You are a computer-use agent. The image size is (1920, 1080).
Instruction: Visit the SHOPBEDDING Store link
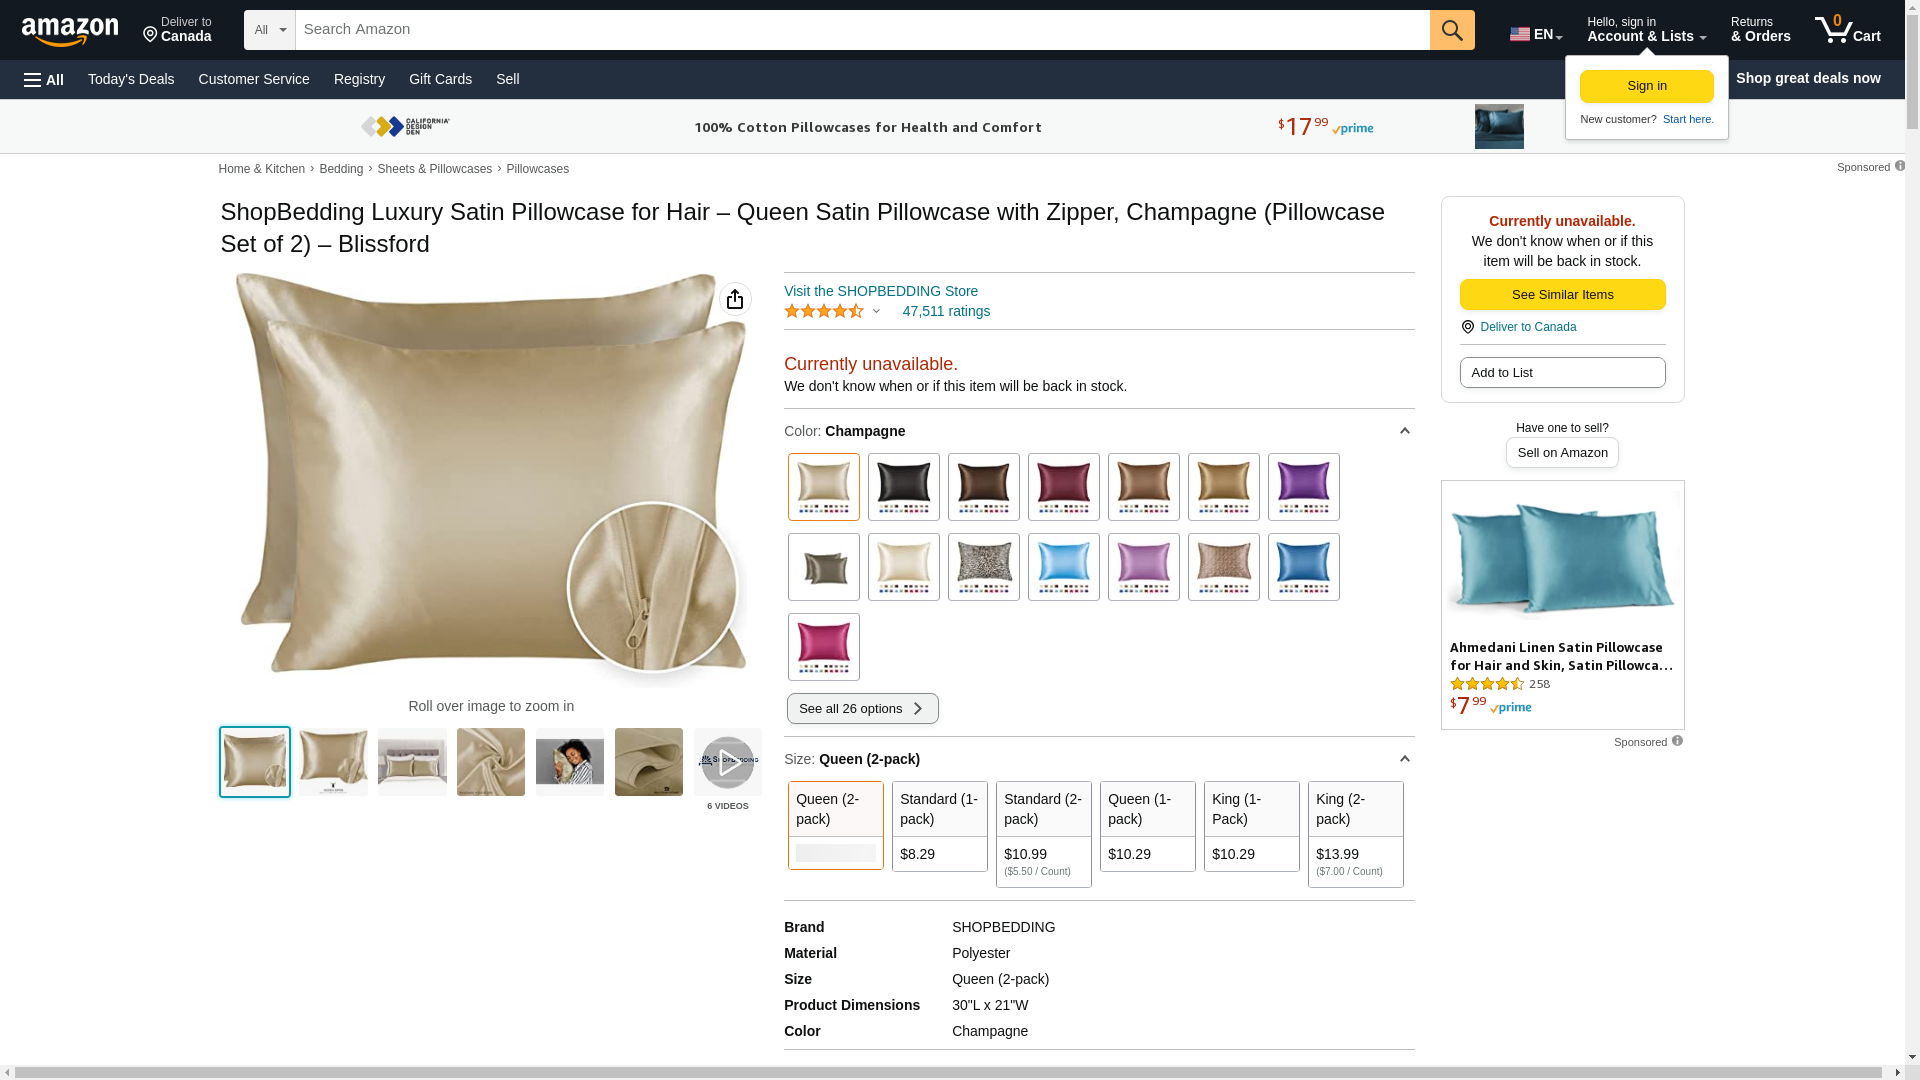[881, 291]
